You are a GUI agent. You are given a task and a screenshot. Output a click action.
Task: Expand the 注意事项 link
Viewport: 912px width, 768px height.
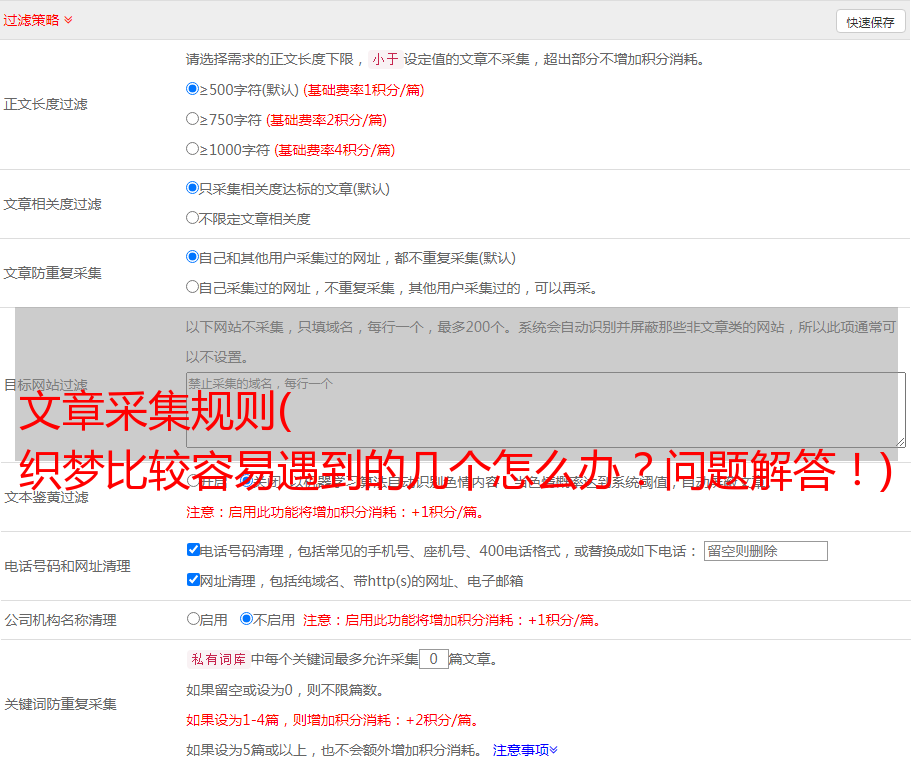coord(525,749)
